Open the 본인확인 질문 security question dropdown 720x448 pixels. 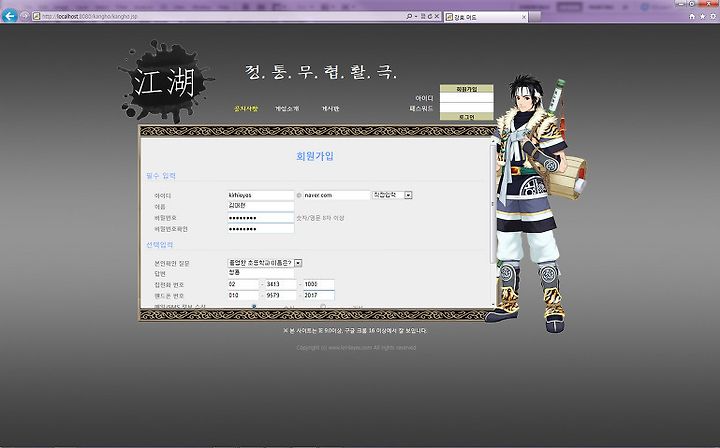[265, 263]
